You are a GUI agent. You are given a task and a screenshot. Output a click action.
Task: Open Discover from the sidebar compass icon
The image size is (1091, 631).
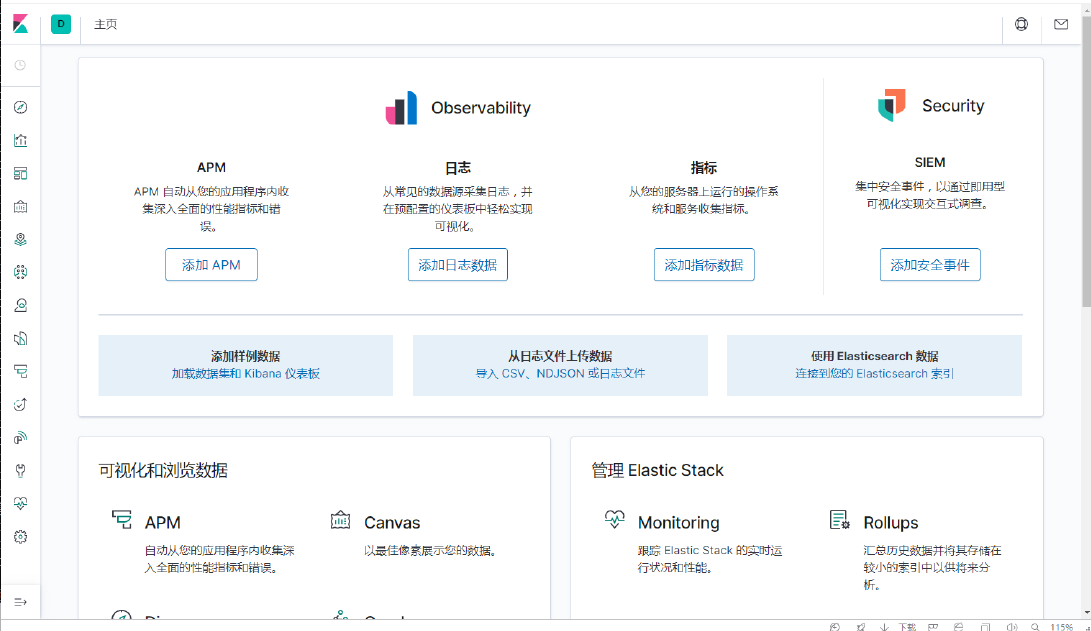[x=20, y=107]
